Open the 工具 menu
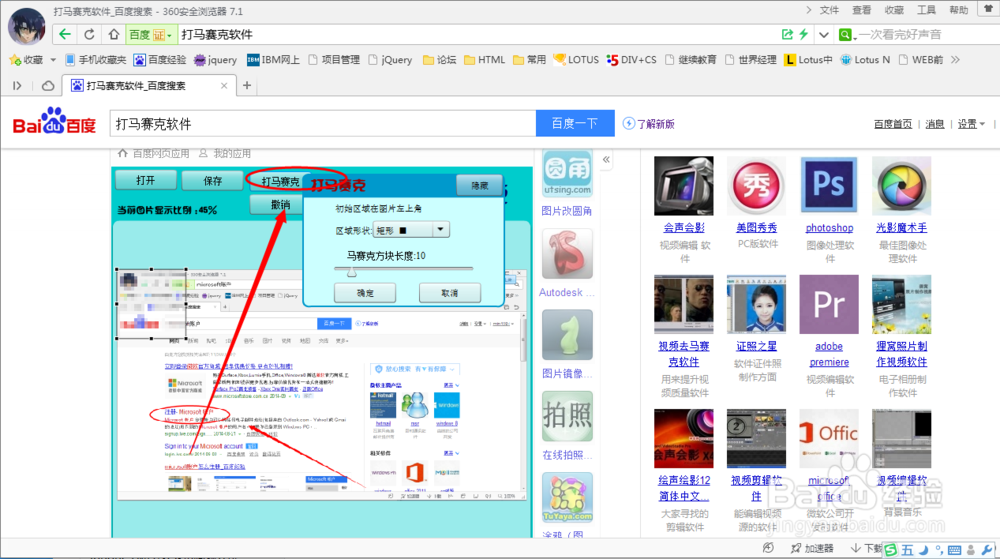The height and width of the screenshot is (559, 1000). [927, 10]
